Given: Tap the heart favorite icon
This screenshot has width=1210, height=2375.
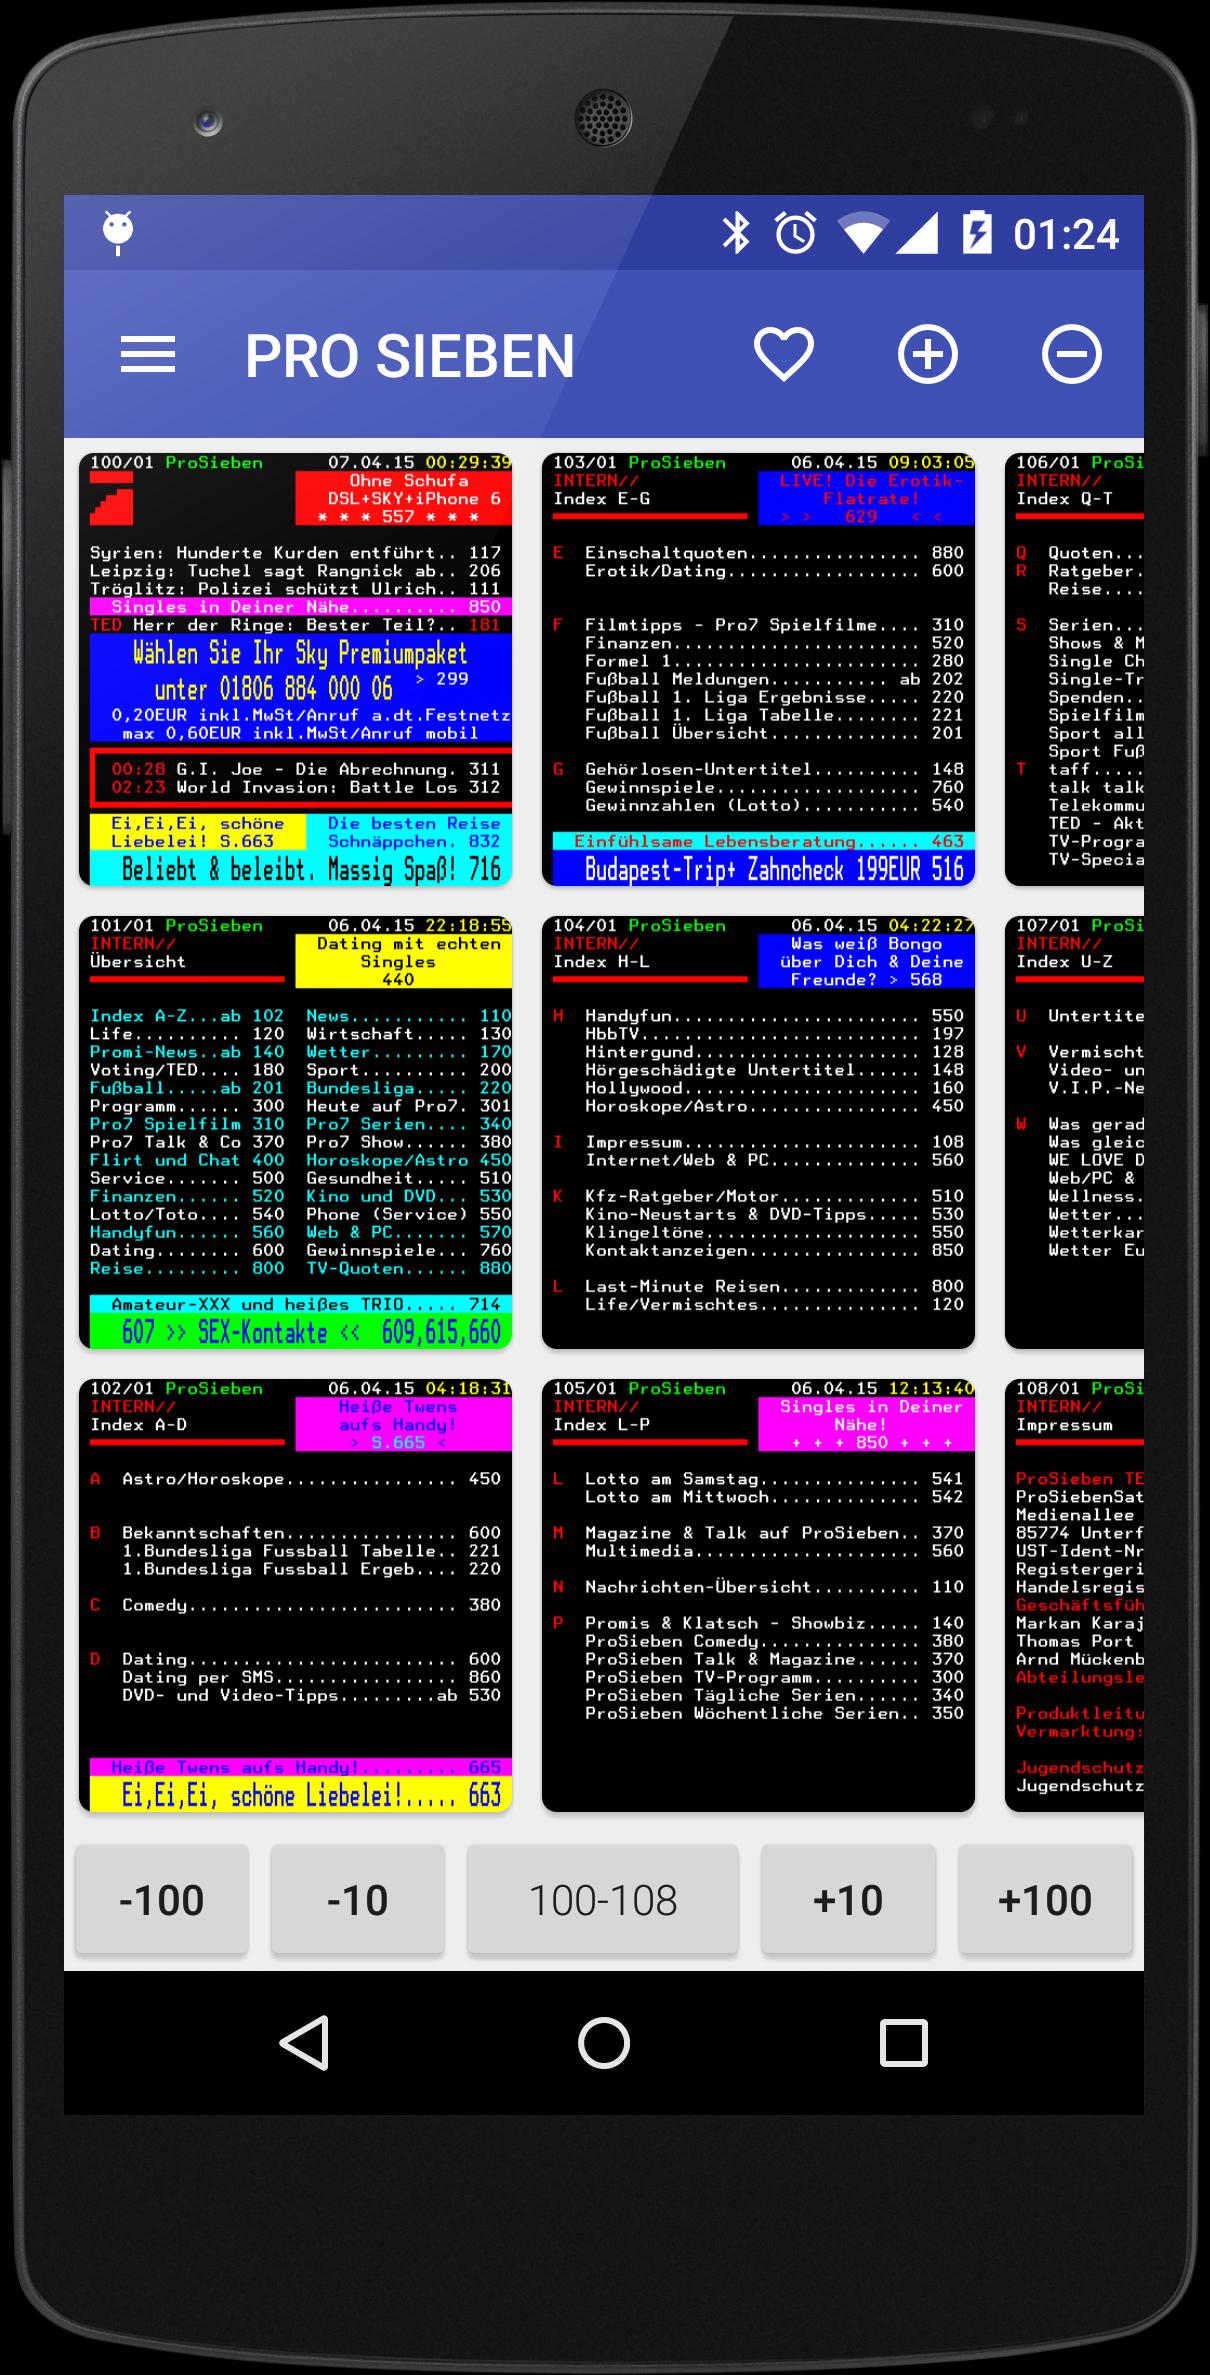Looking at the screenshot, I should (783, 355).
